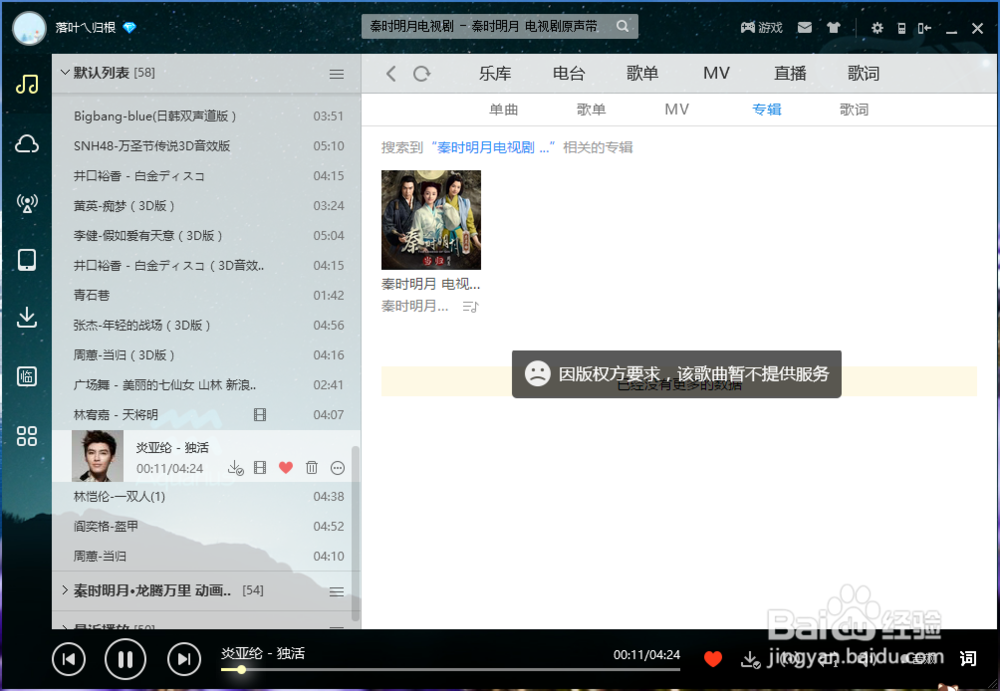Screen dimensions: 1000x691
Task: Click MV icon on 林宥嘉 - 天将明 row
Action: click(260, 415)
